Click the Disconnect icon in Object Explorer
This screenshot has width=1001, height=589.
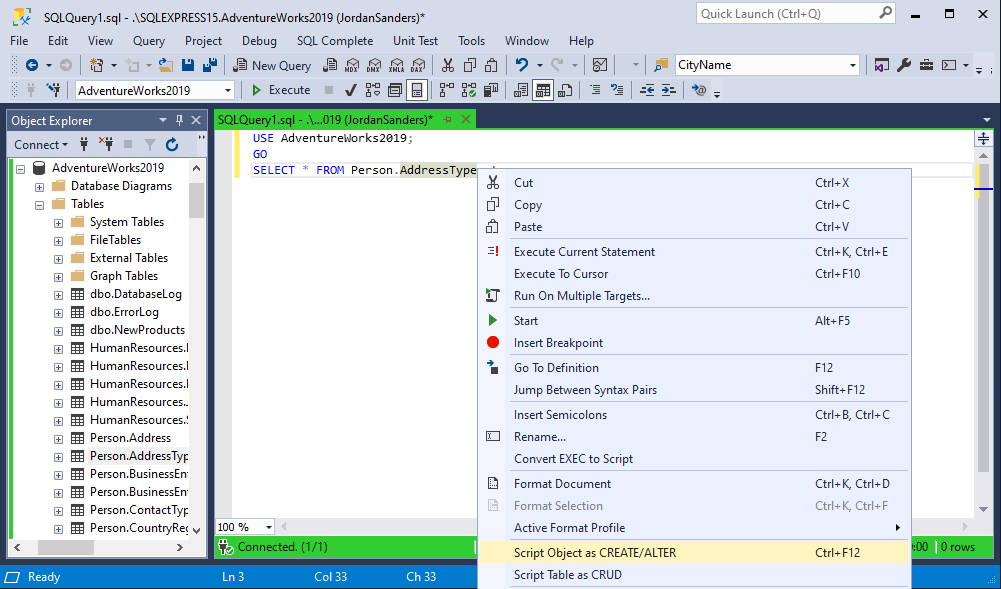pyautogui.click(x=106, y=144)
